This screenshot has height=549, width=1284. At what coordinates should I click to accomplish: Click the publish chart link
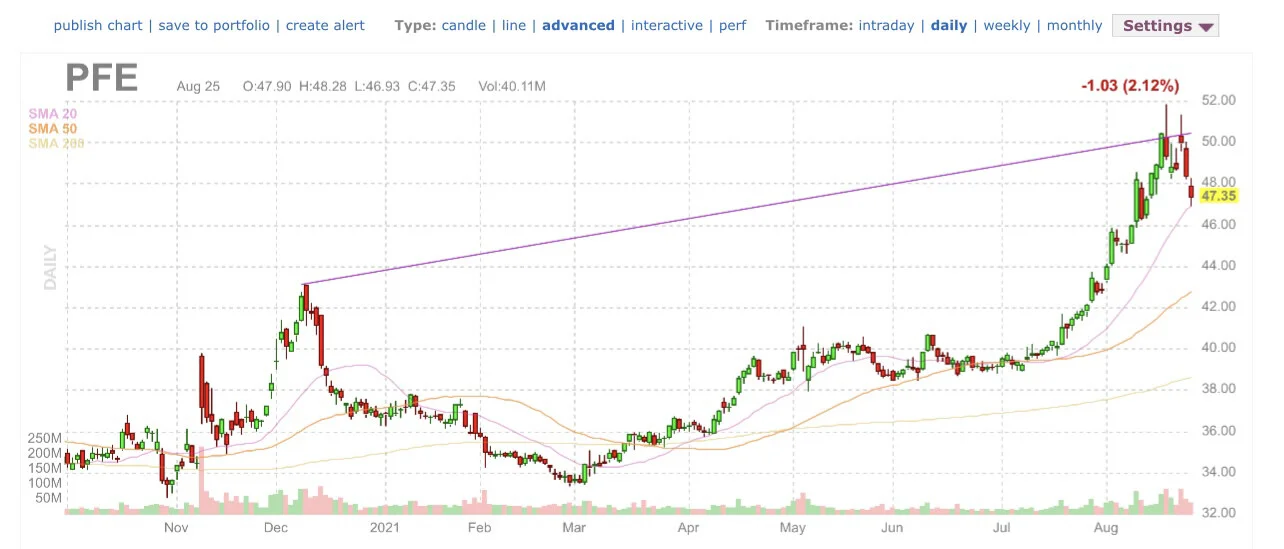pyautogui.click(x=98, y=26)
